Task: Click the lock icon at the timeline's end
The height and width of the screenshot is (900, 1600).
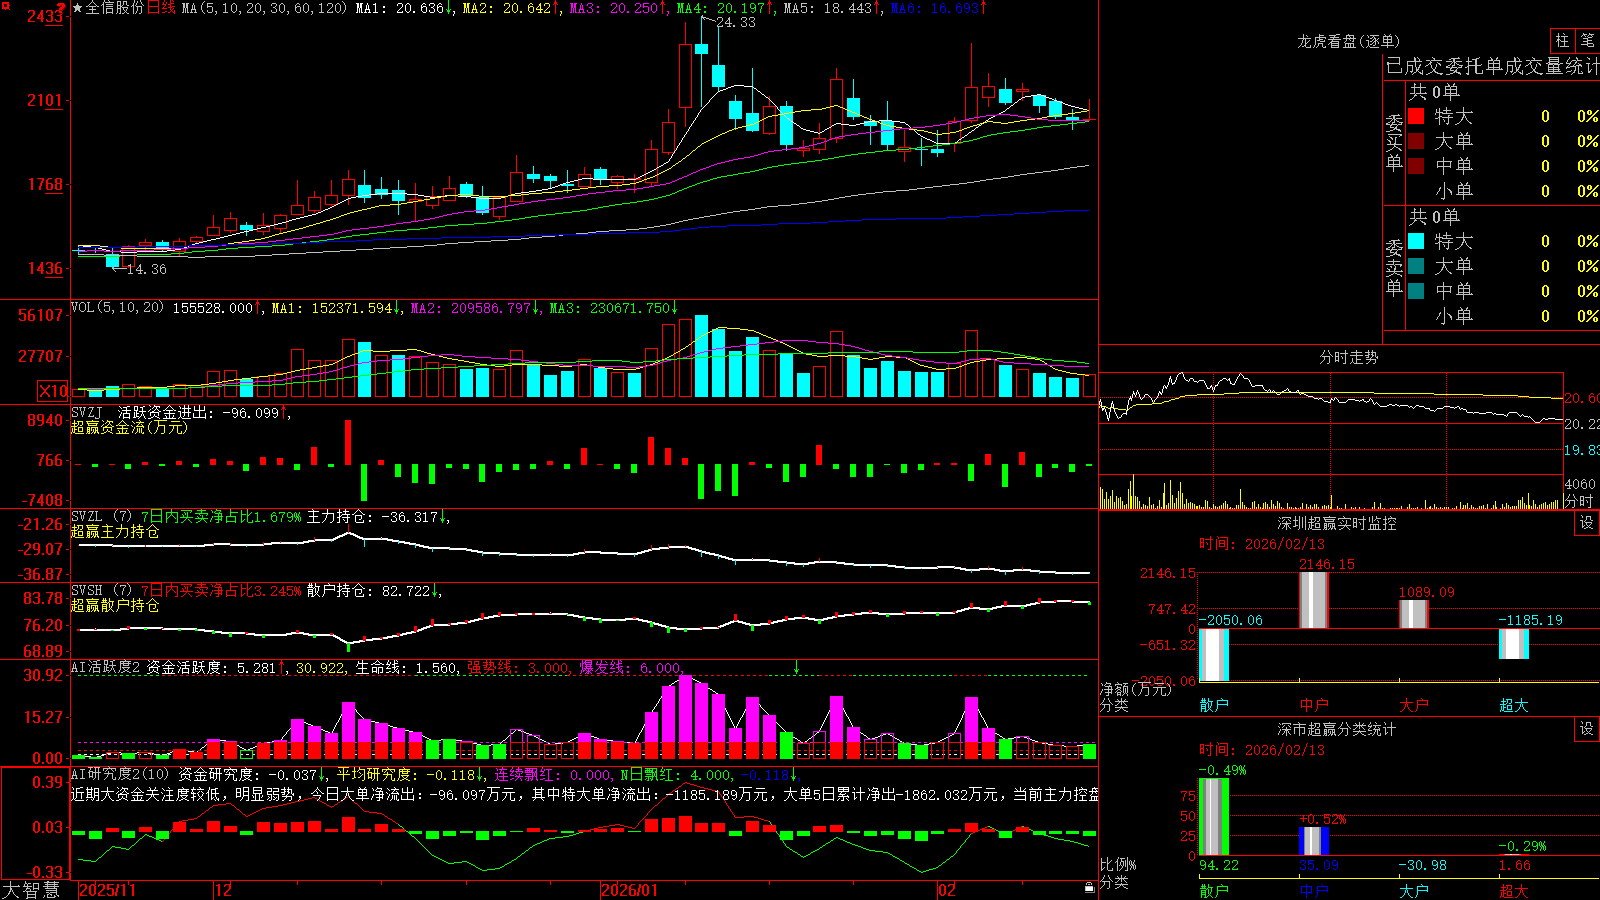Action: (1090, 888)
